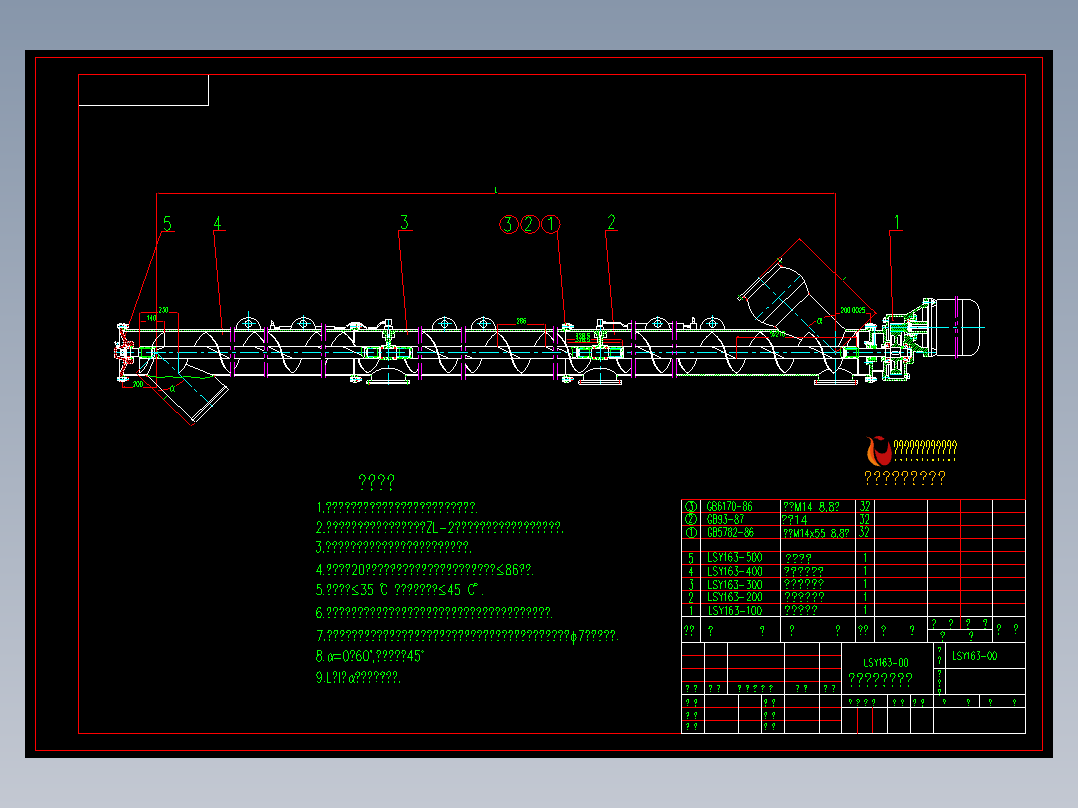The height and width of the screenshot is (808, 1078).
Task: Click the red circled balloon 2
Action: [529, 224]
